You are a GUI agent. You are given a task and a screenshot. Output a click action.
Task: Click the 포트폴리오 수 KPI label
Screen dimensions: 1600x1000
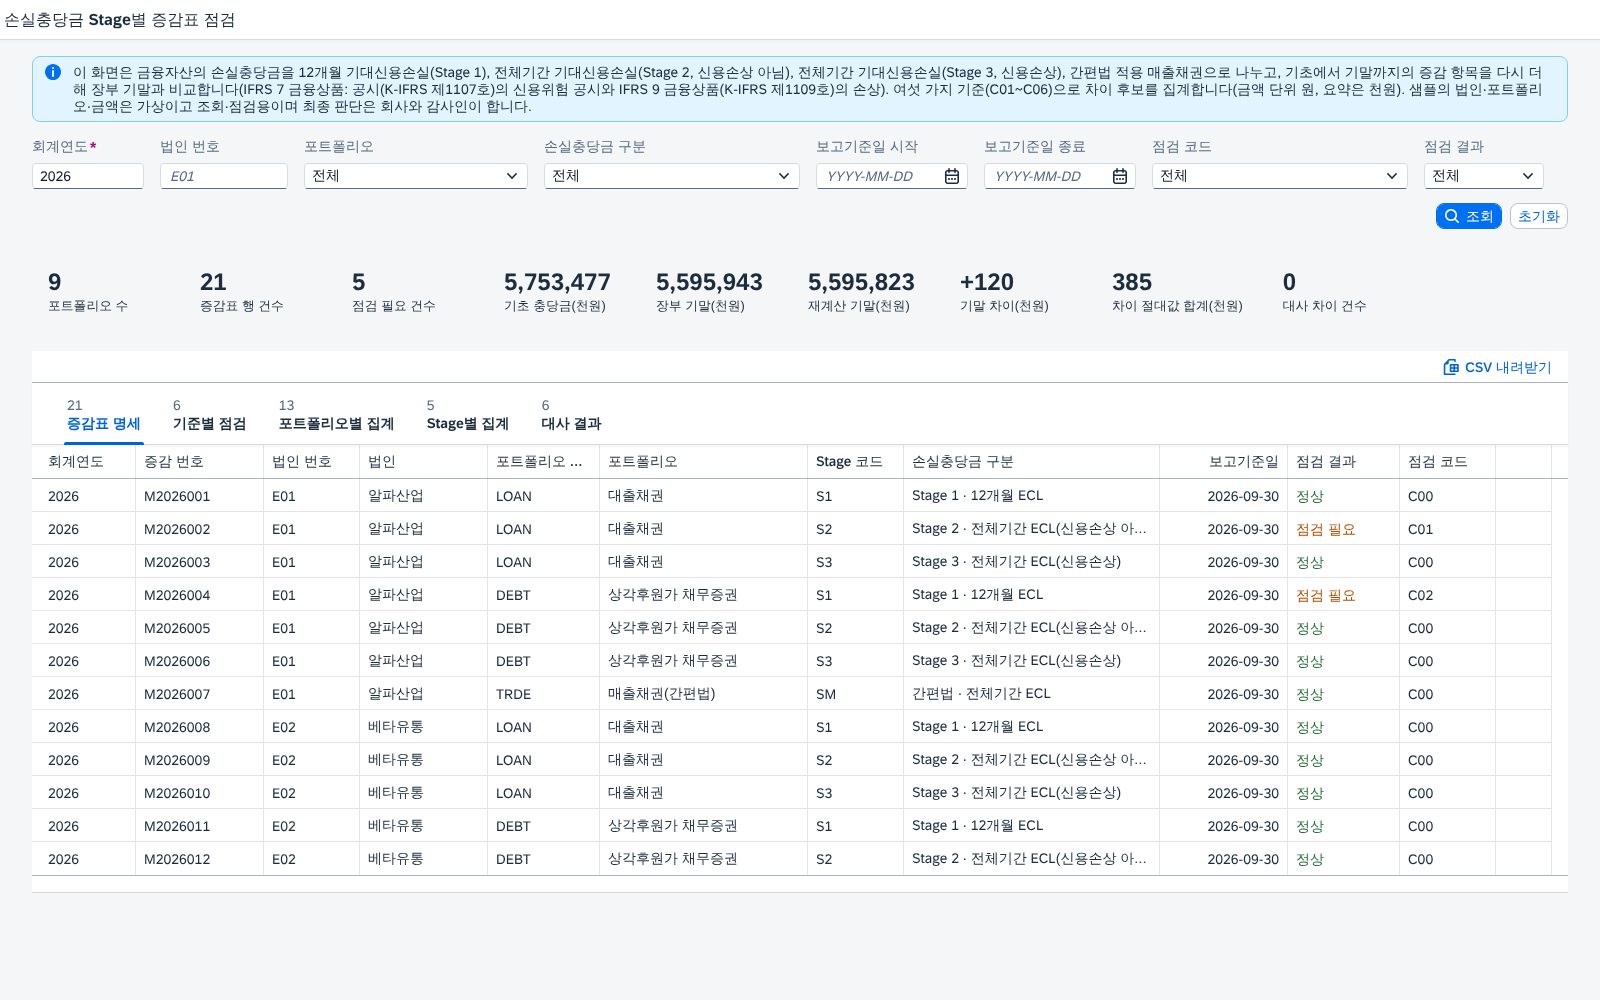click(88, 306)
